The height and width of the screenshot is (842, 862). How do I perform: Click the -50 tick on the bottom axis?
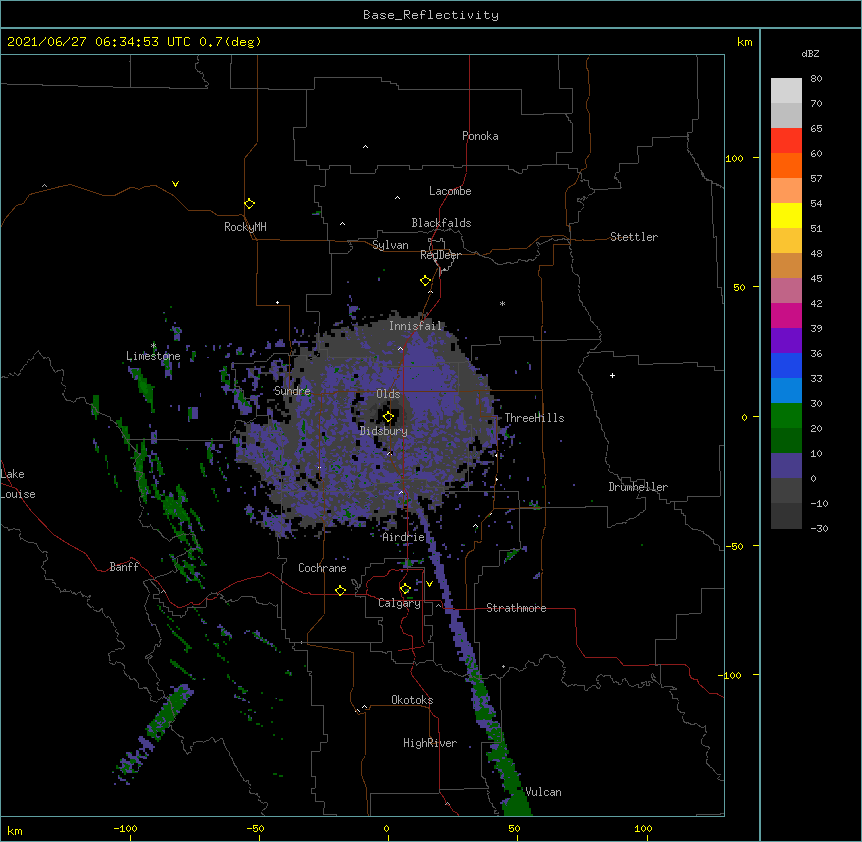255,828
